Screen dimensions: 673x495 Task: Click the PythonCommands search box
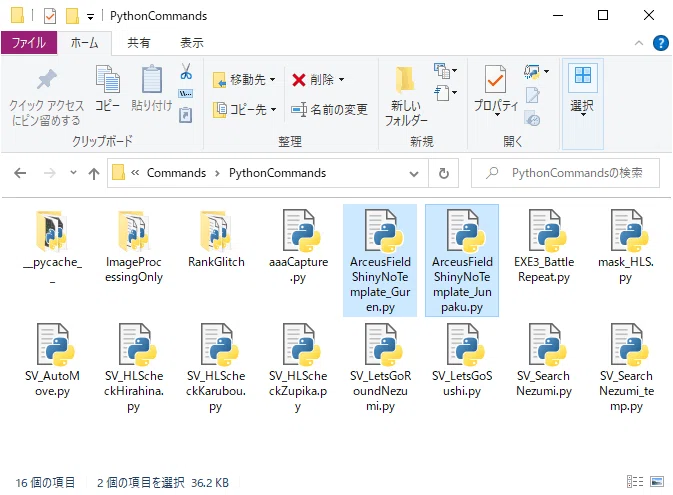pos(565,173)
